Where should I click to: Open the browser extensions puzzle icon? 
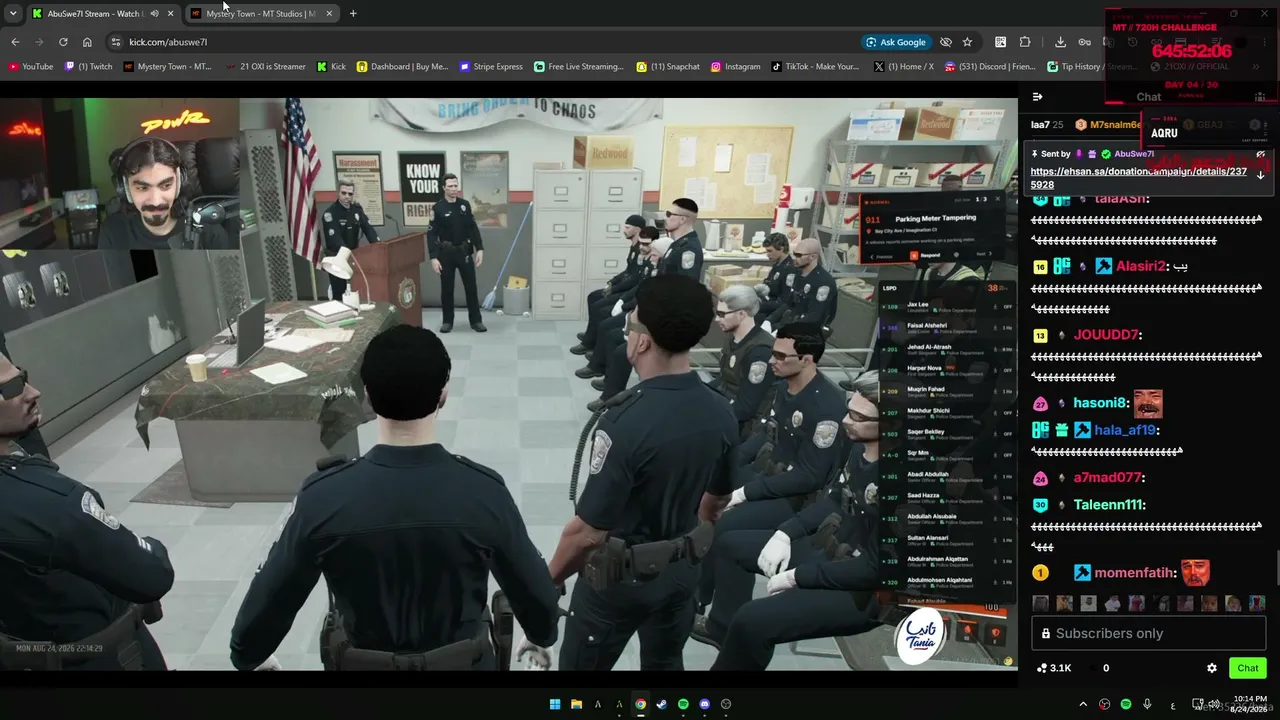tap(1025, 42)
